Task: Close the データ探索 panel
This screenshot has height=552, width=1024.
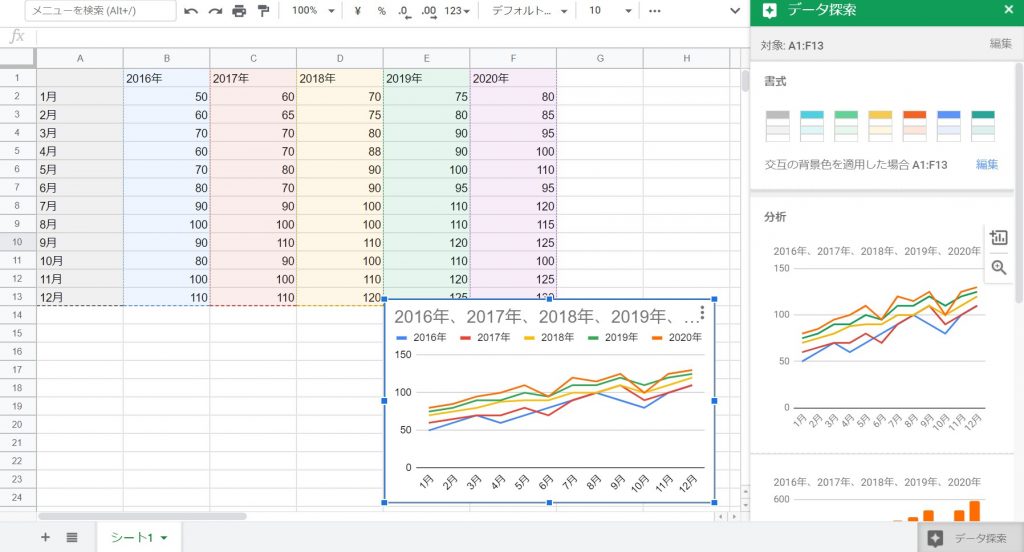Action: 1008,10
